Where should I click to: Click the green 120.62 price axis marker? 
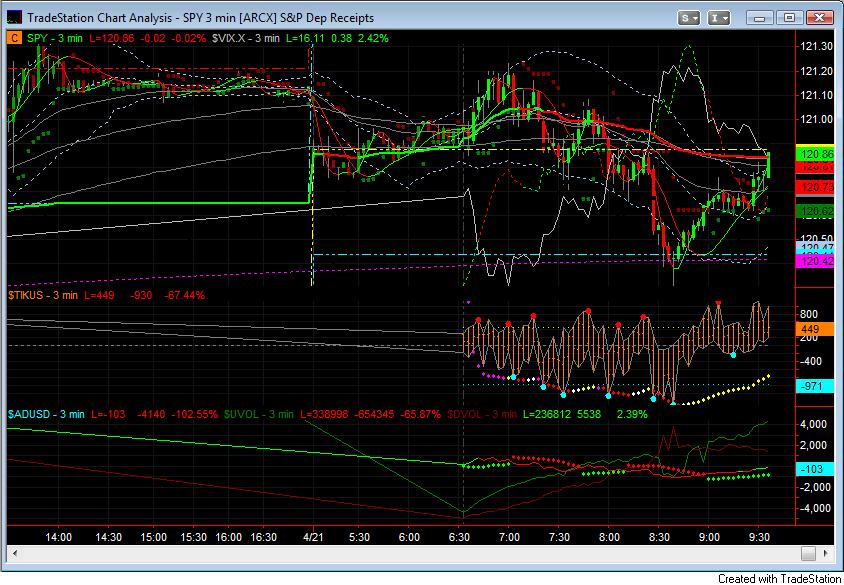pyautogui.click(x=814, y=212)
